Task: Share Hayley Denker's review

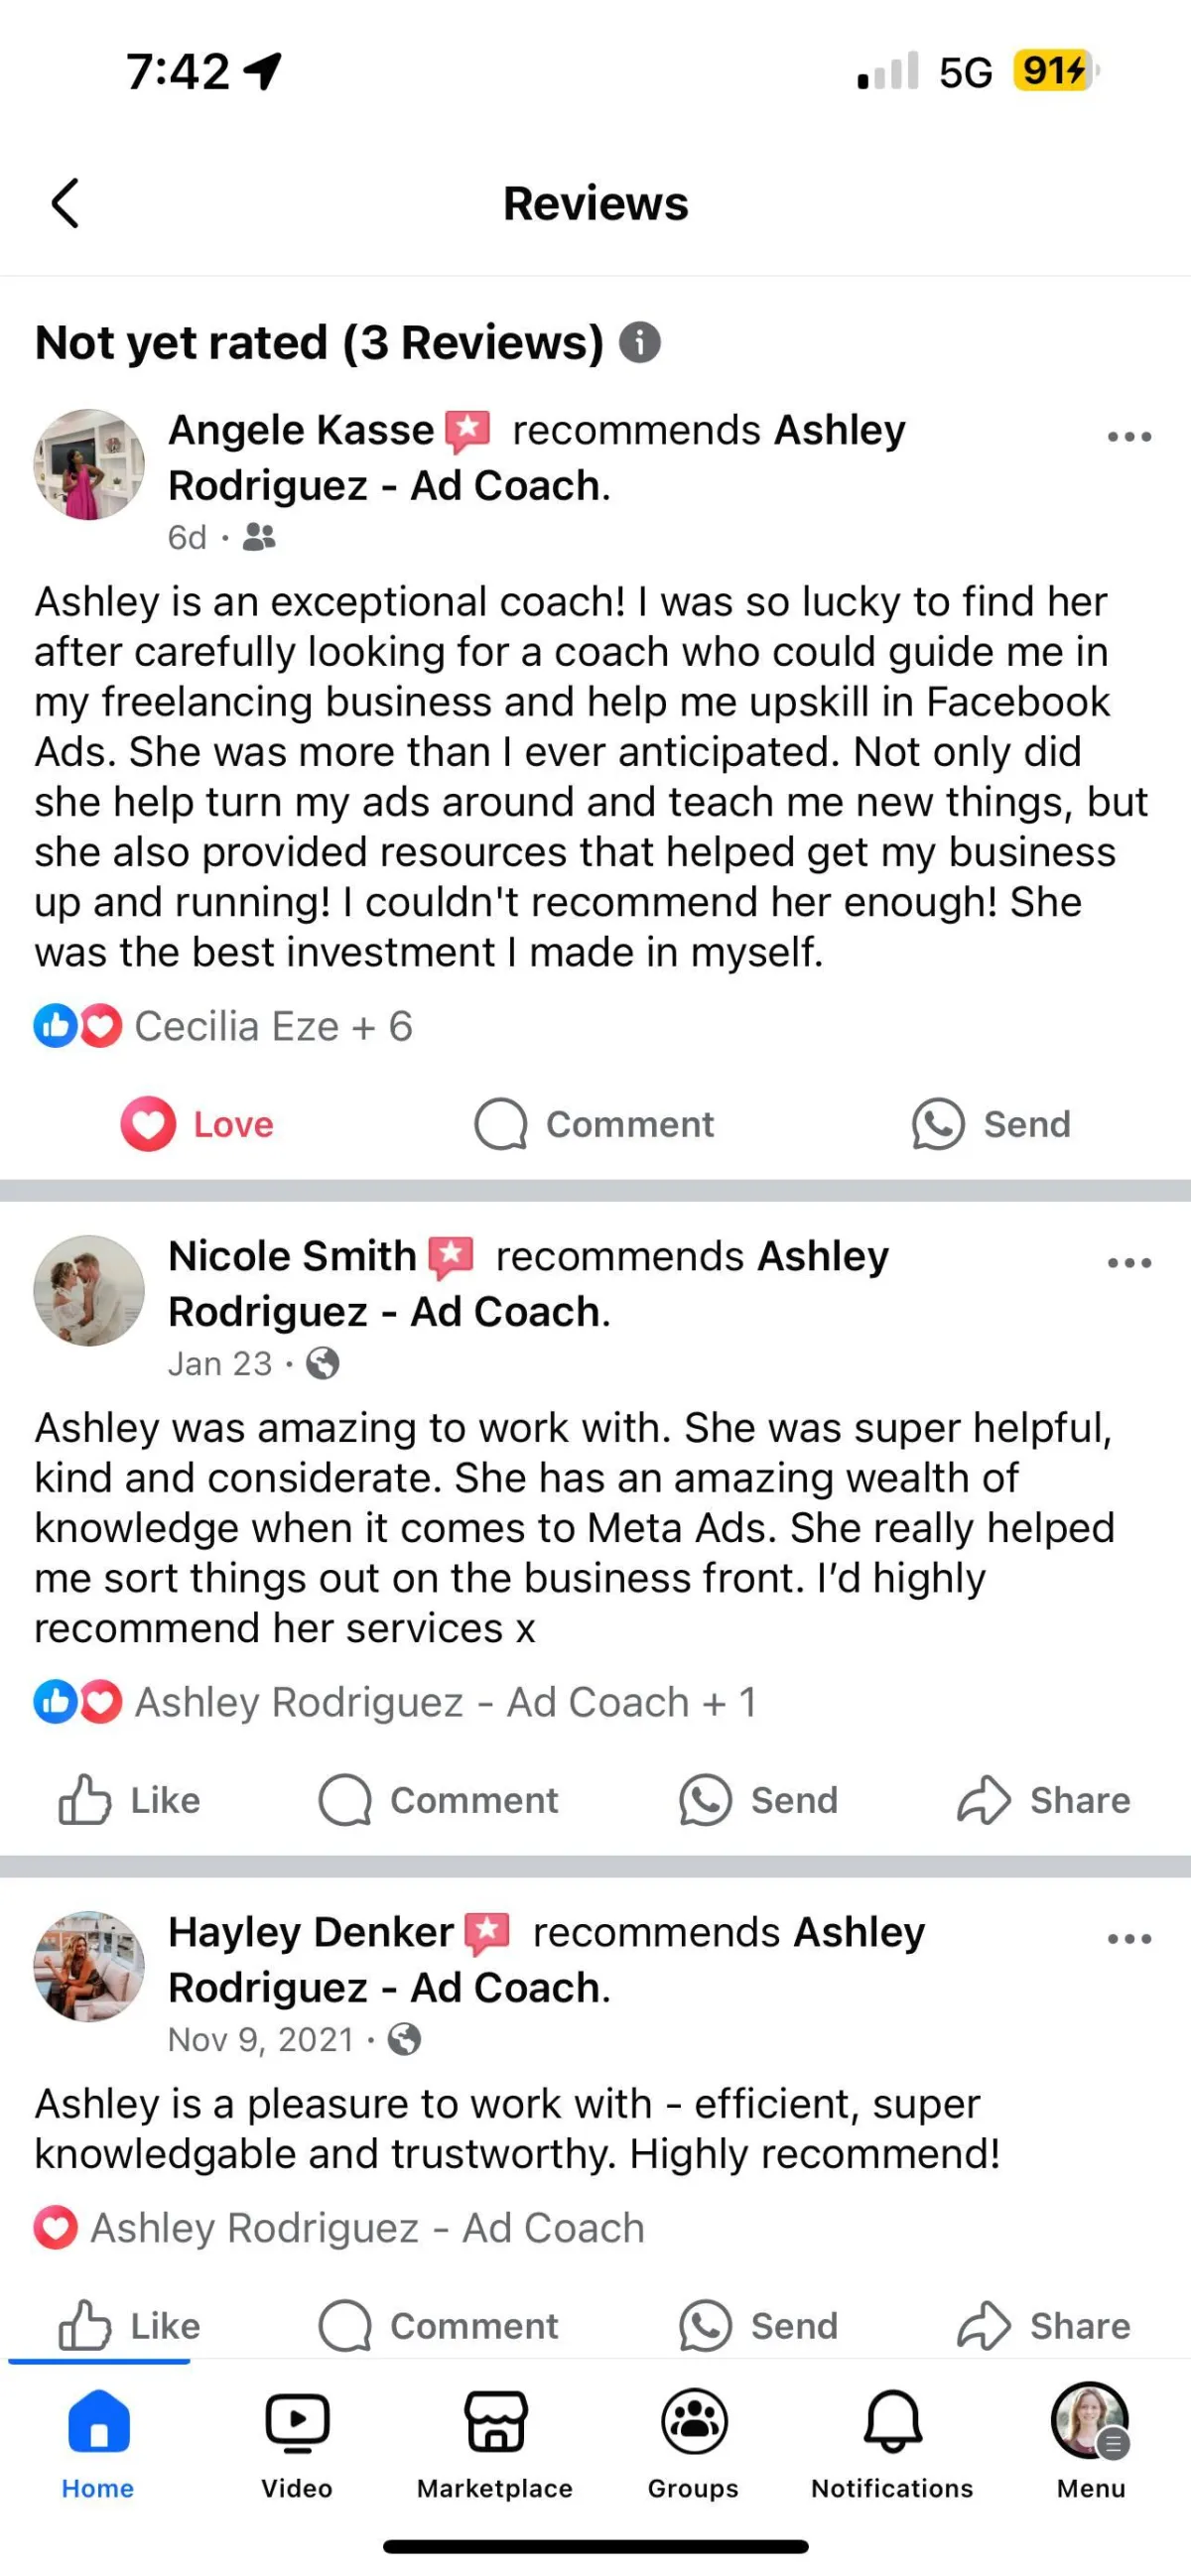Action: [x=1044, y=2326]
